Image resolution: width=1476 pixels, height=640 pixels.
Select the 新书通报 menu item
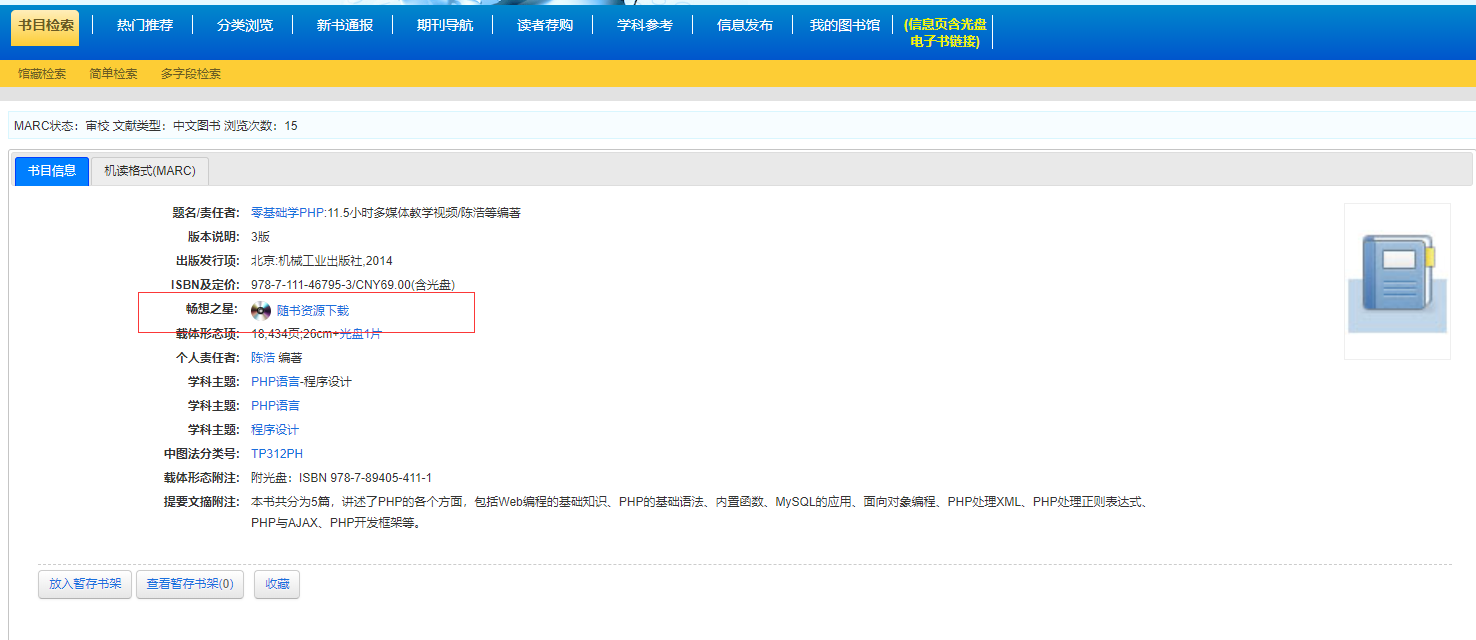pyautogui.click(x=345, y=26)
